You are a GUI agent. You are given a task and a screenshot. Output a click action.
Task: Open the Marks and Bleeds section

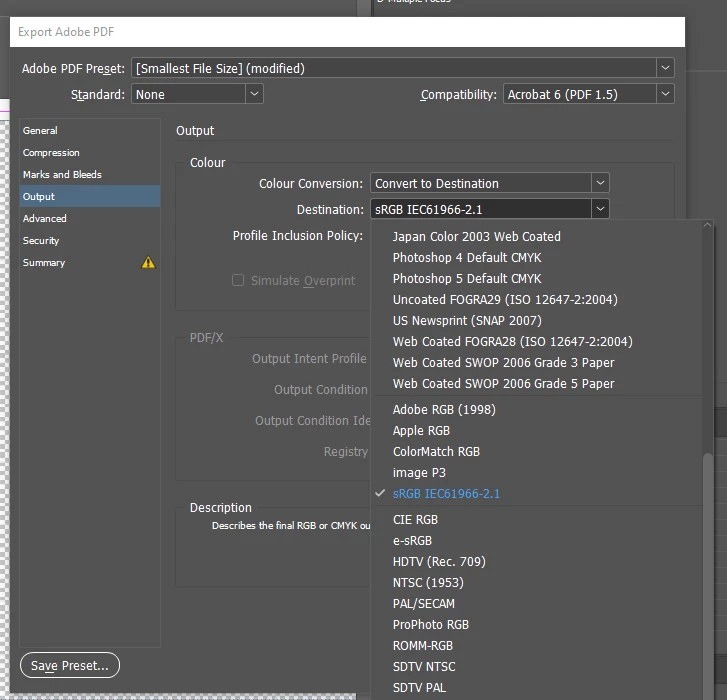pyautogui.click(x=90, y=174)
